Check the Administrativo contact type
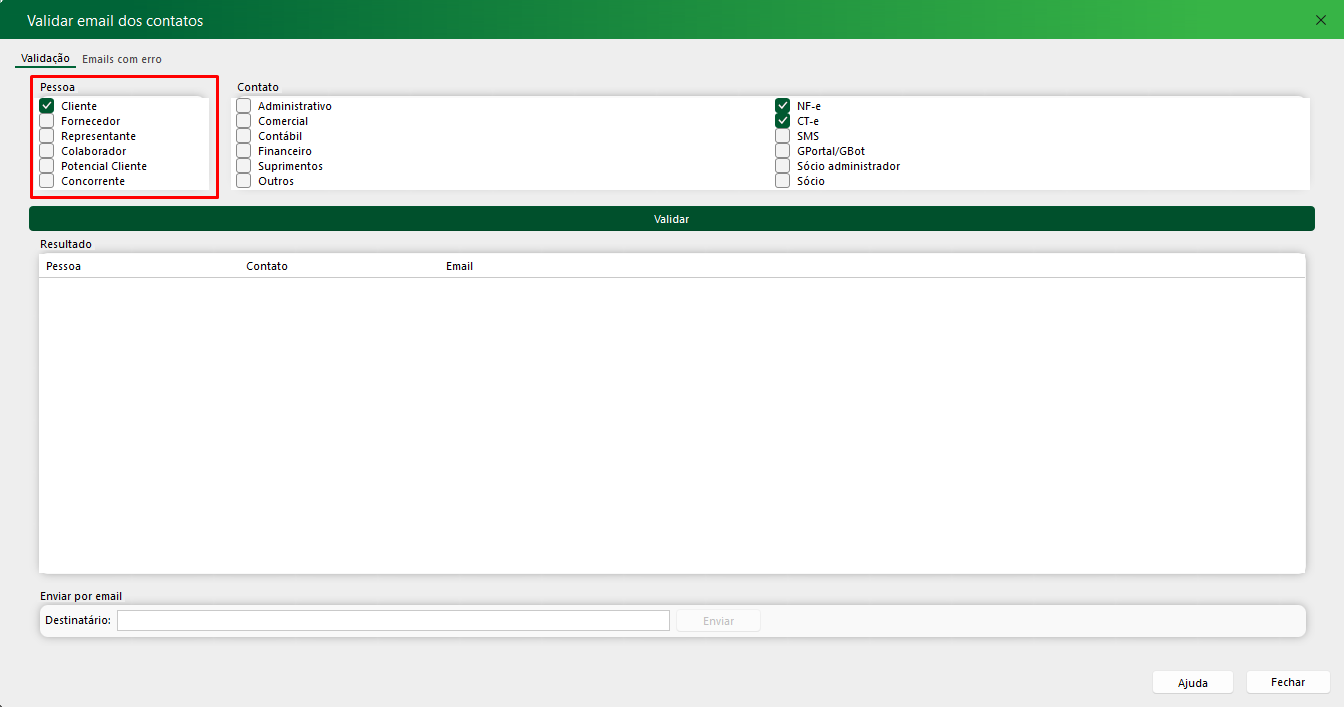Screen dimensions: 1344x707 click(x=244, y=106)
